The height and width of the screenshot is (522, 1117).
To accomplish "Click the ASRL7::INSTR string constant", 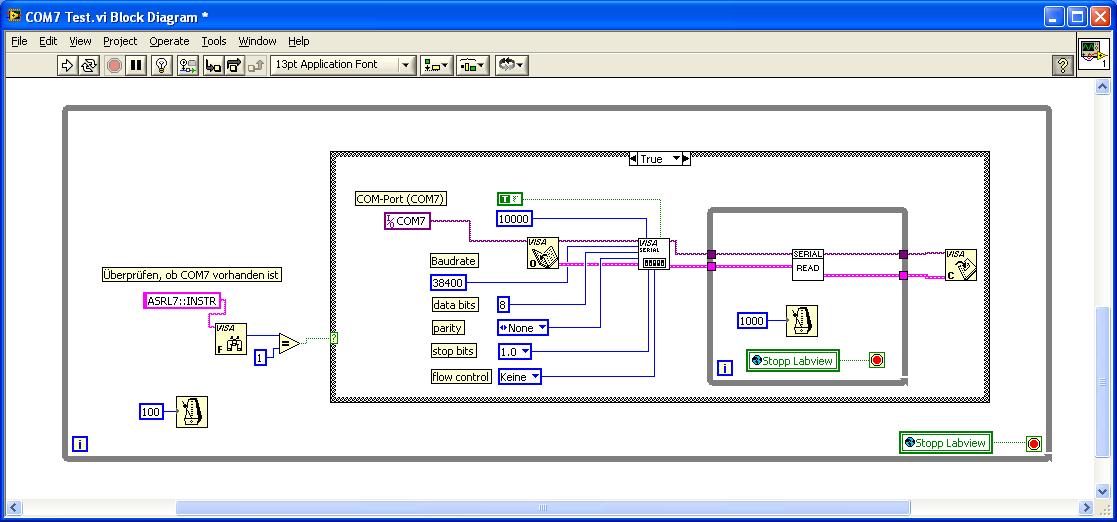I will coord(182,301).
